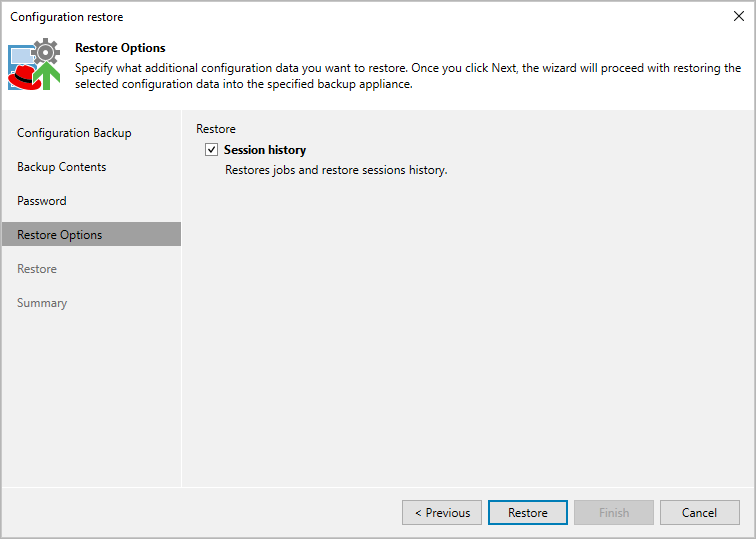Click the 'Restores jobs and restore sessions history.' text
This screenshot has height=539, width=756.
[336, 170]
